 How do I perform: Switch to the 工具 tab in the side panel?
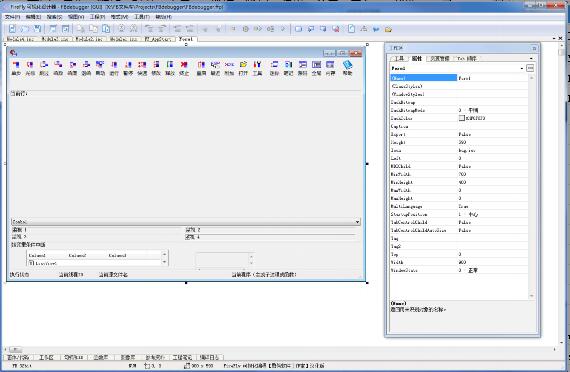[399, 58]
